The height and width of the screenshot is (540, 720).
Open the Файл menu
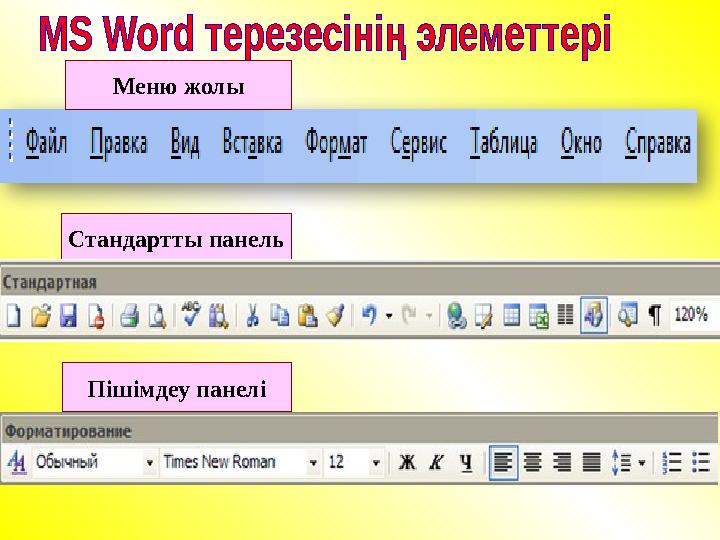pyautogui.click(x=46, y=142)
